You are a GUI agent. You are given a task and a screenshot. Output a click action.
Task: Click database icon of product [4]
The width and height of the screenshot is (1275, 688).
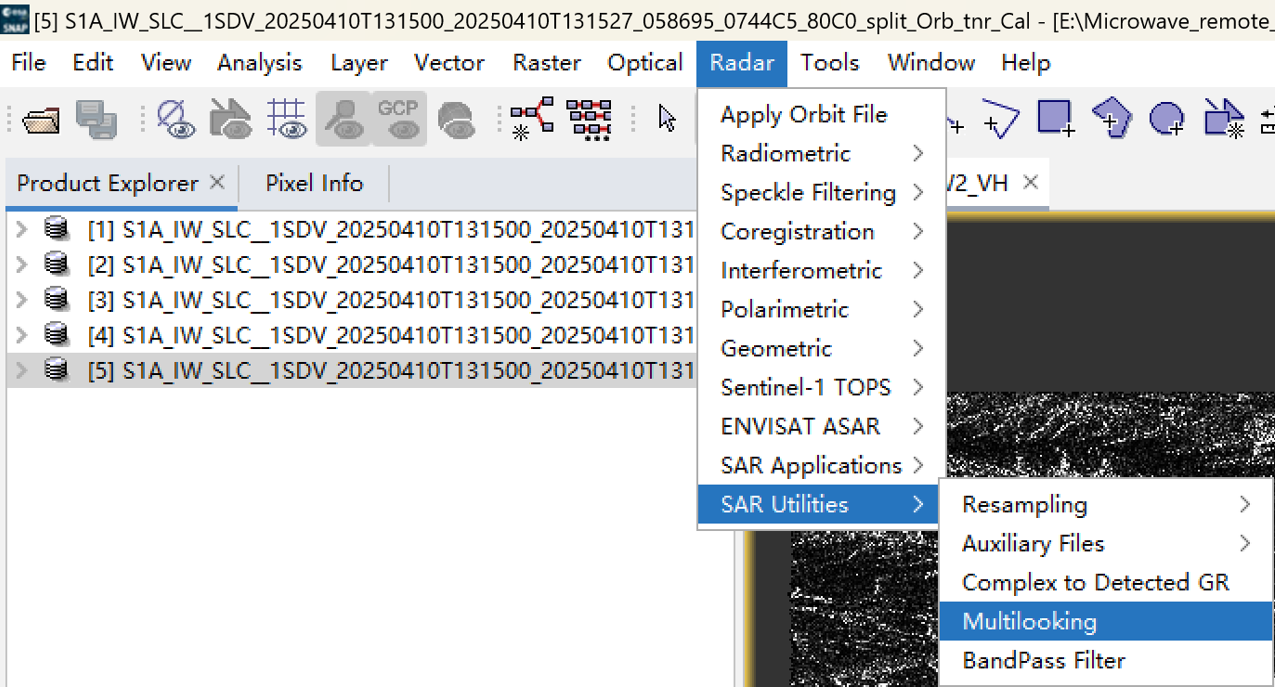coord(57,335)
